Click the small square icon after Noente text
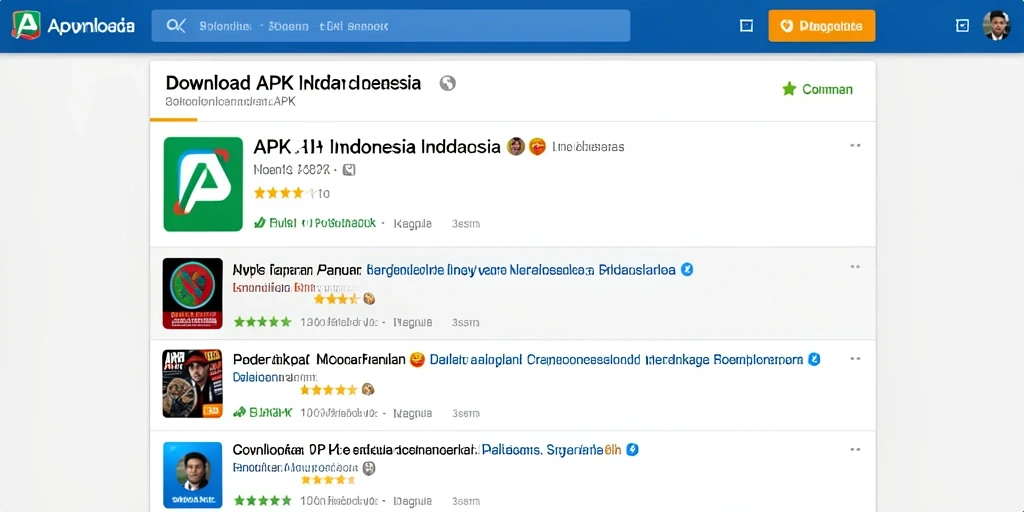 [349, 170]
